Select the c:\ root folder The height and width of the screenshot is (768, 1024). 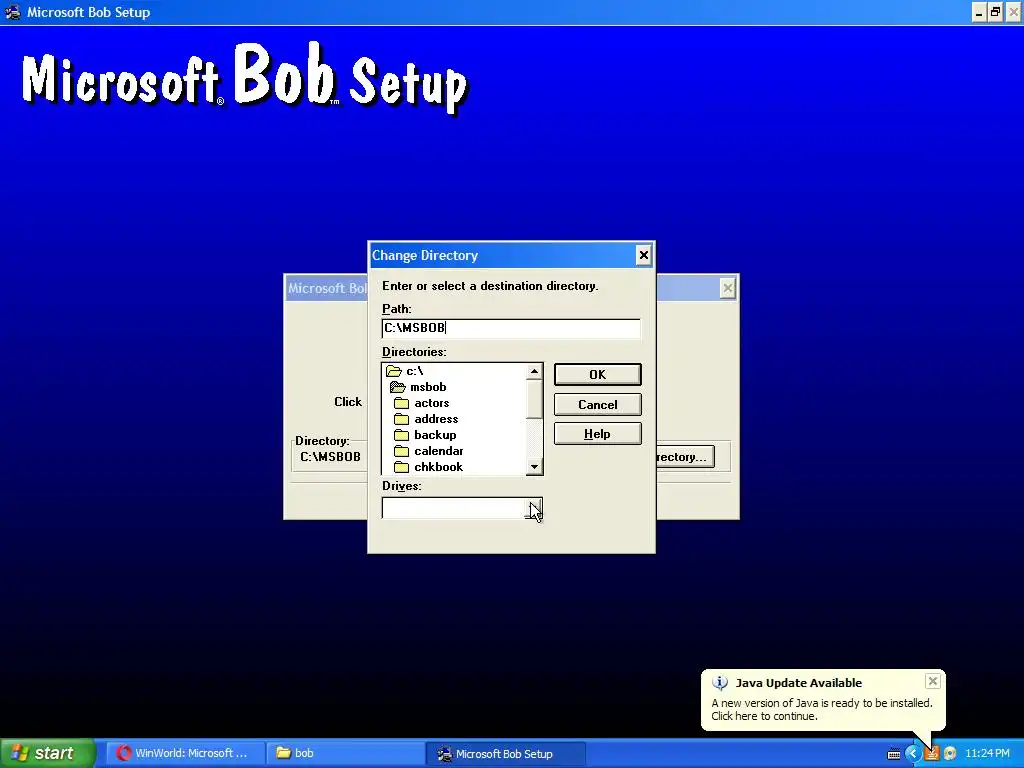[414, 371]
